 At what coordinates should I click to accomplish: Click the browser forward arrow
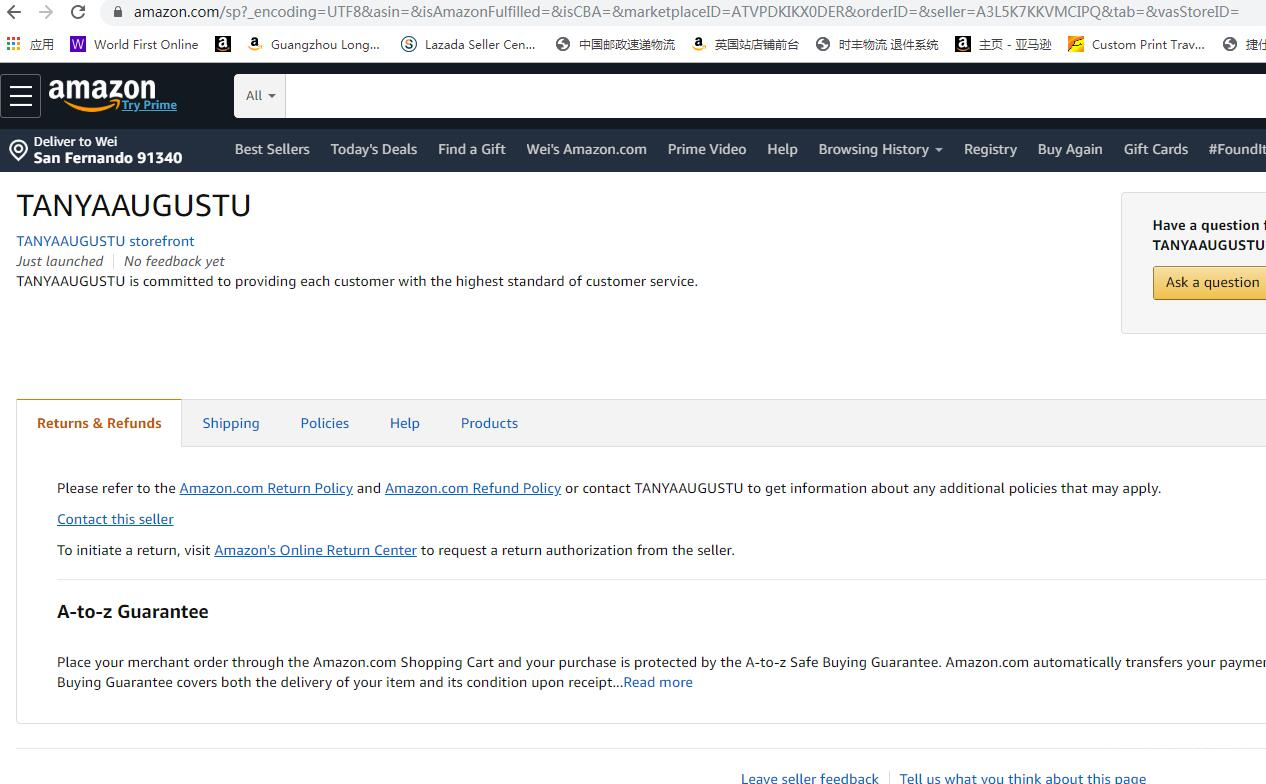pyautogui.click(x=46, y=12)
